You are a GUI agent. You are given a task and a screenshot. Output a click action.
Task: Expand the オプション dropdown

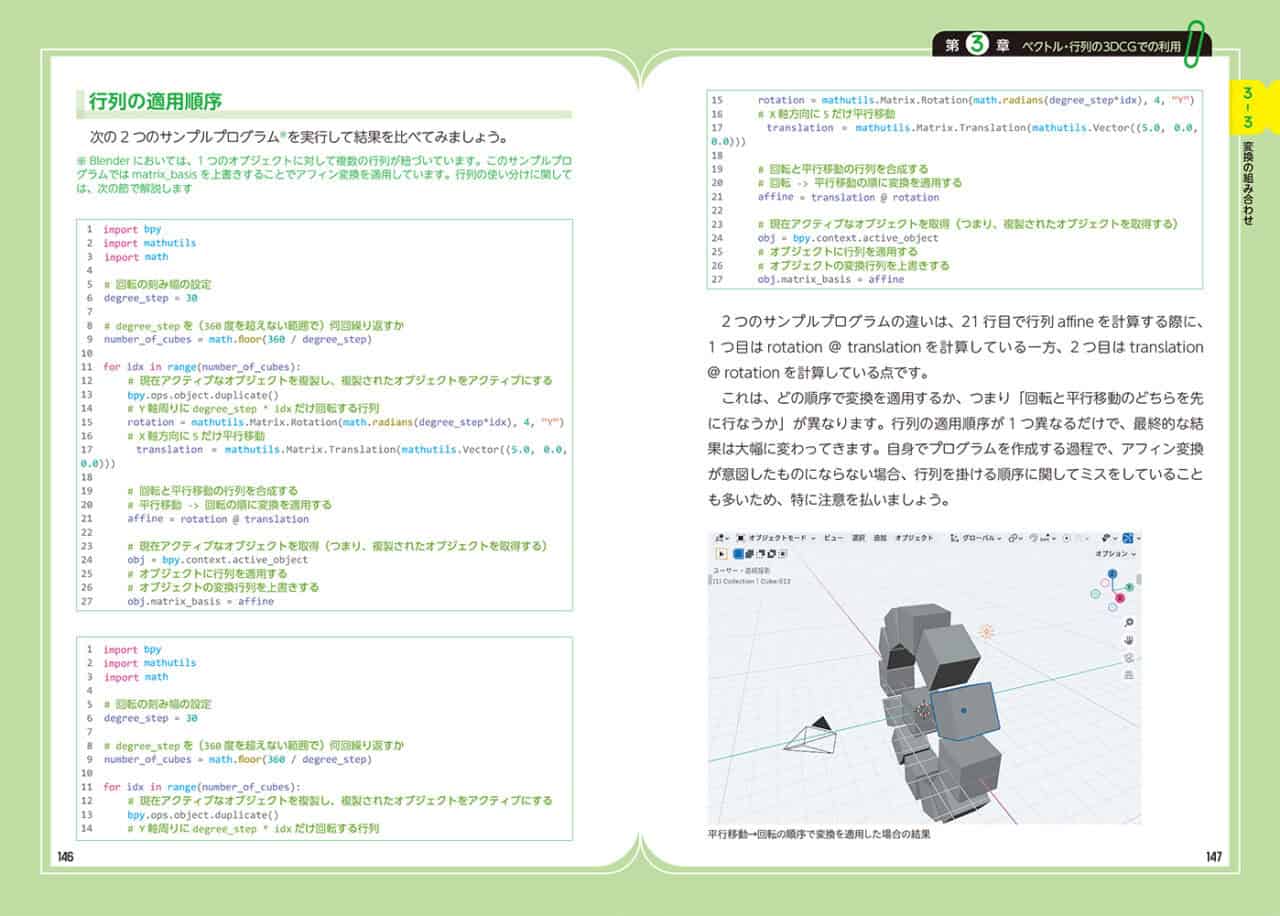[1115, 553]
